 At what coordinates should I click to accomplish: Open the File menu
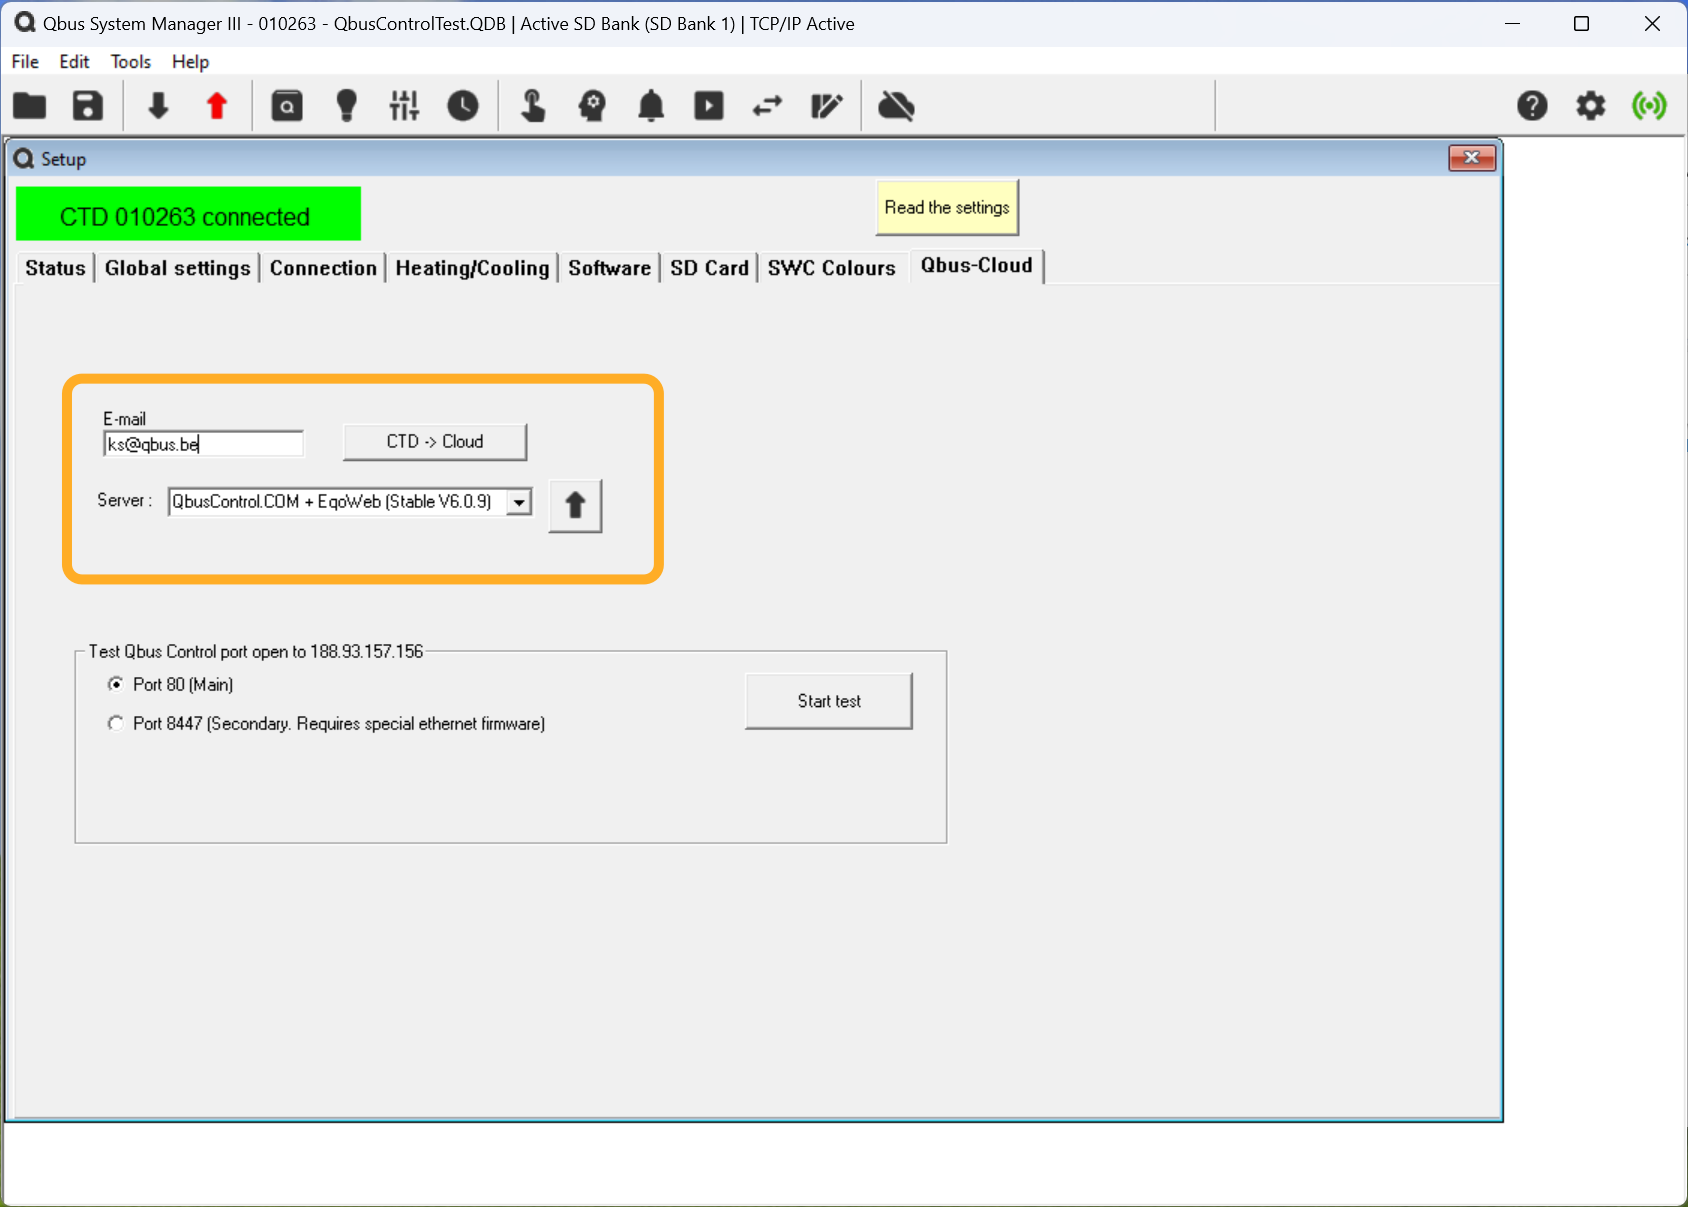coord(25,62)
